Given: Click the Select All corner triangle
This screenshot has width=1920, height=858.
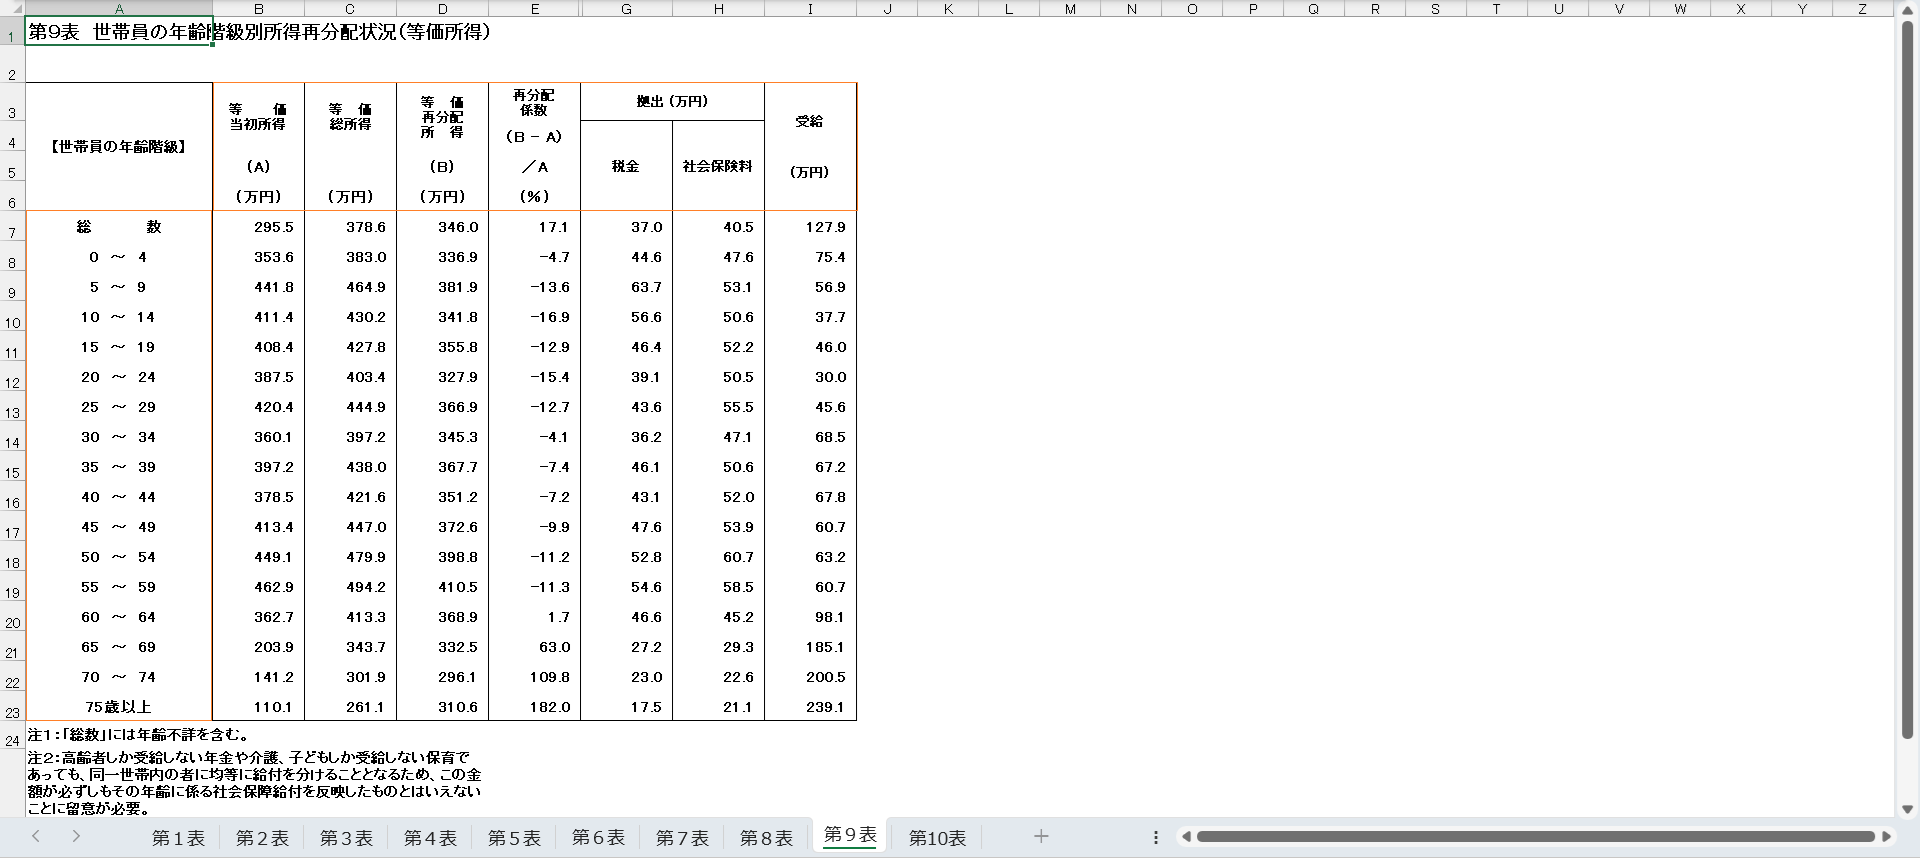Looking at the screenshot, I should [17, 9].
